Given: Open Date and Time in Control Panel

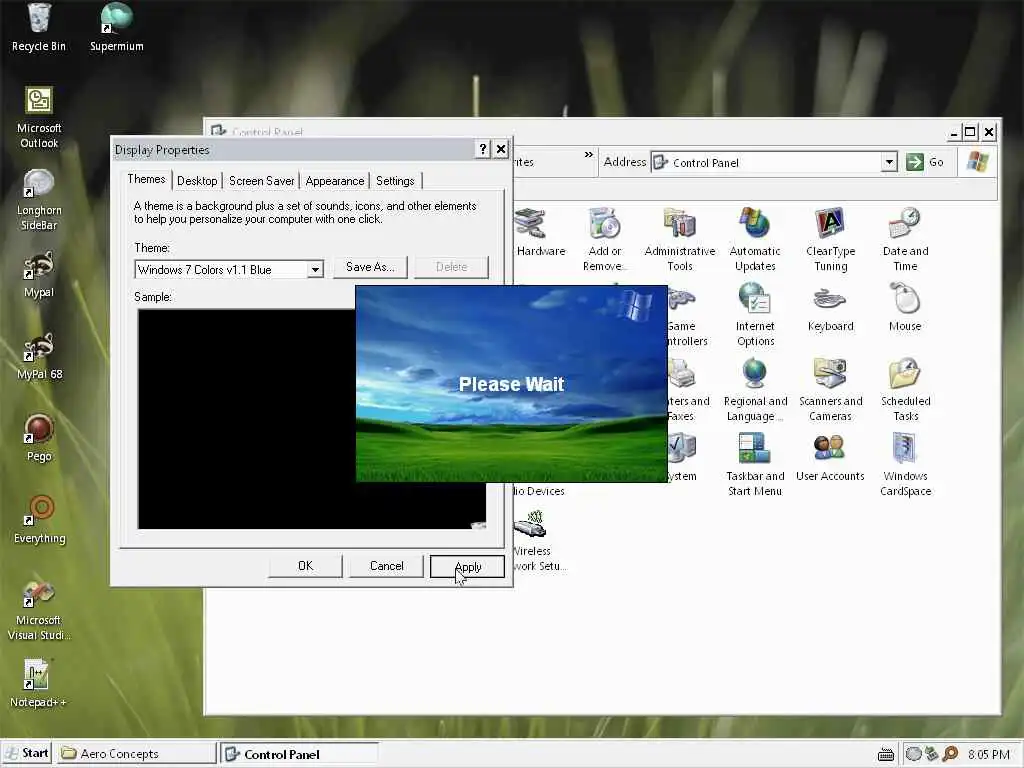Looking at the screenshot, I should point(905,240).
